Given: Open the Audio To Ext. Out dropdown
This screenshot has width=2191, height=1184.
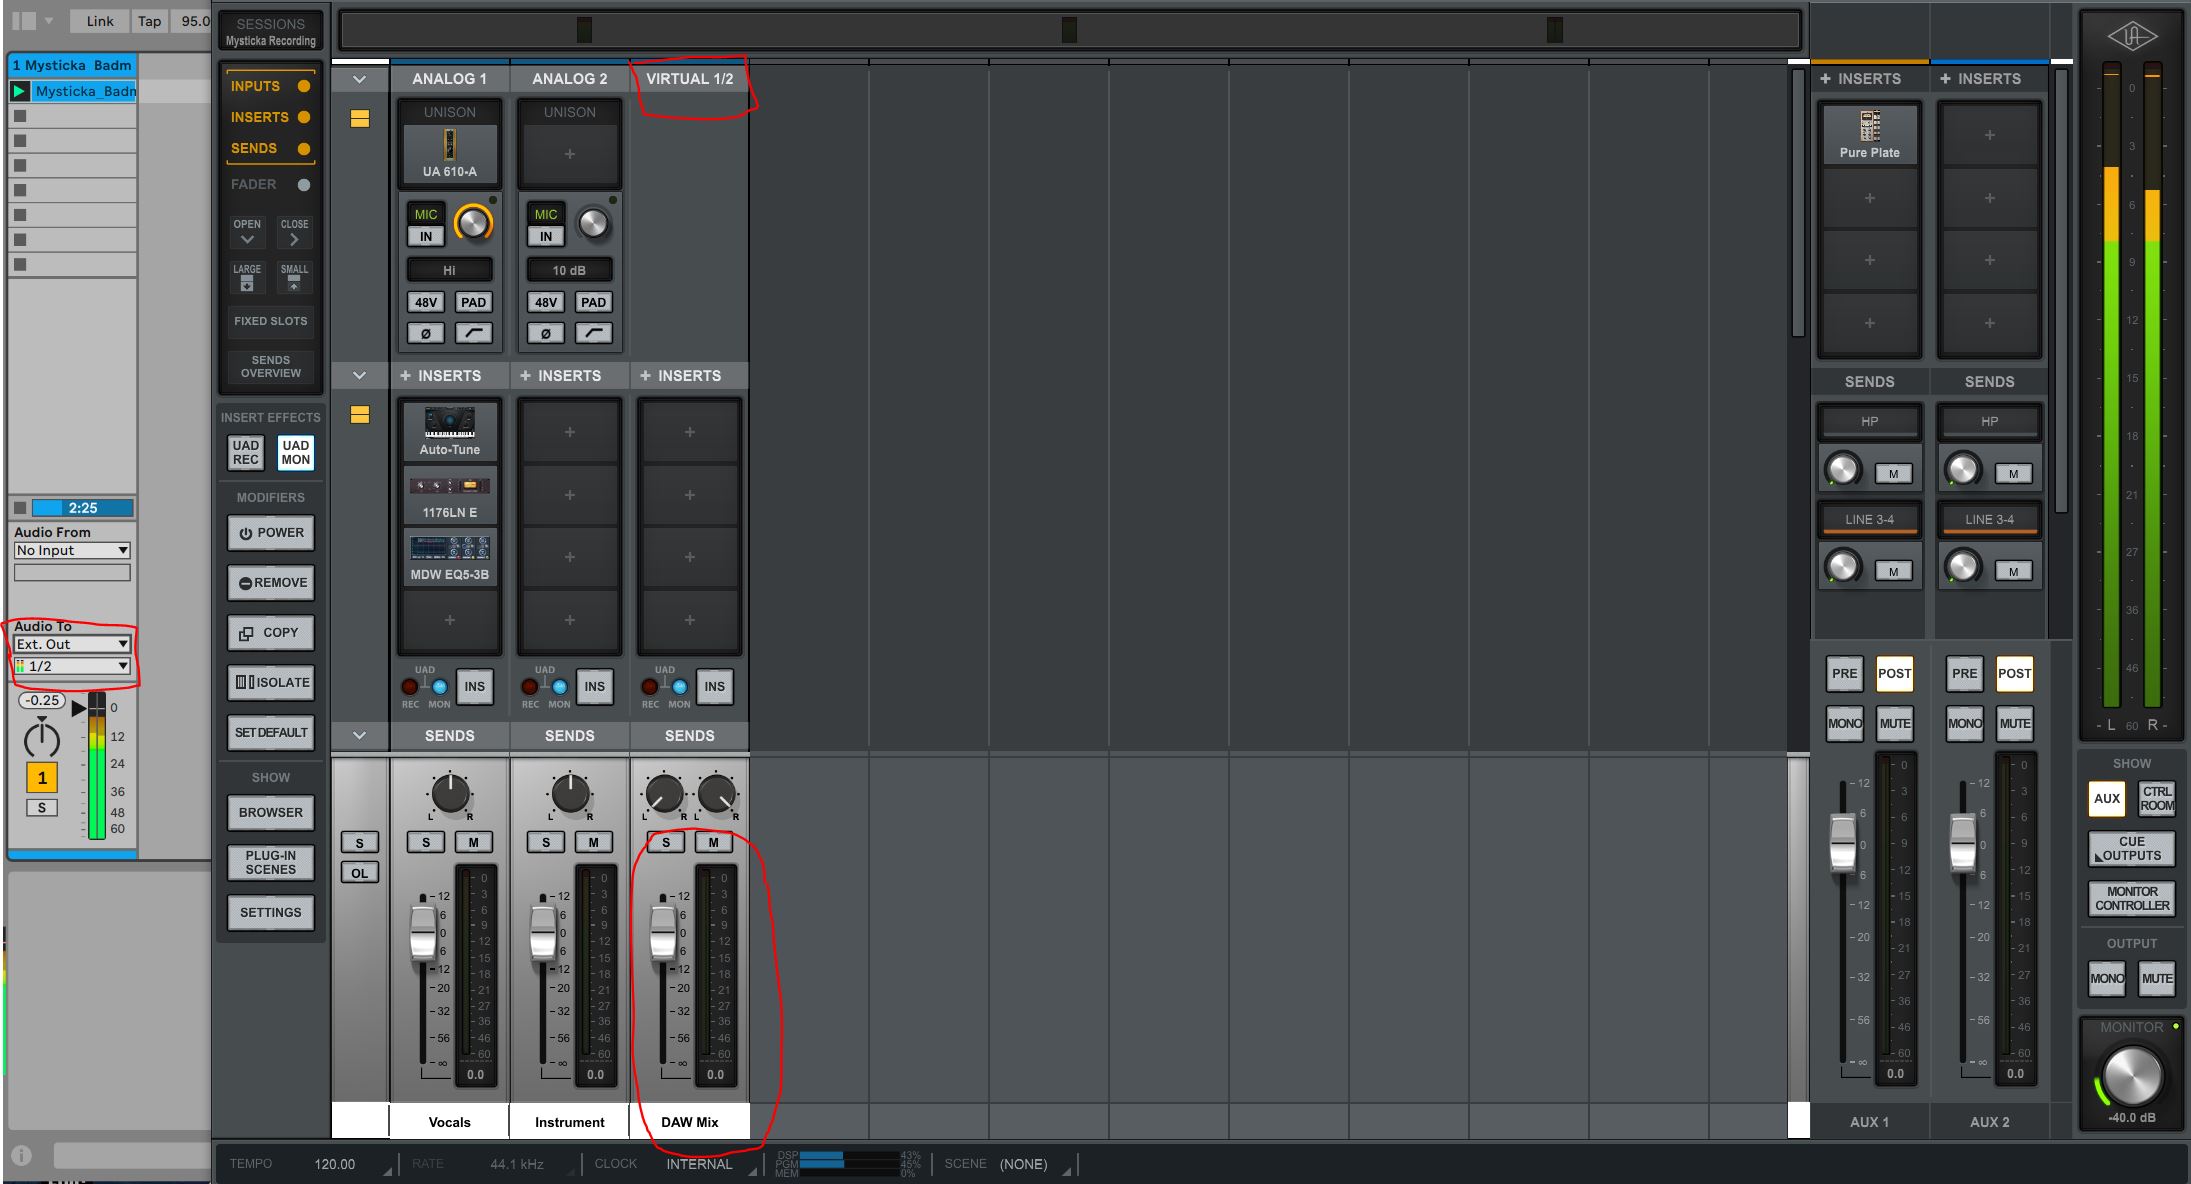Looking at the screenshot, I should (72, 644).
